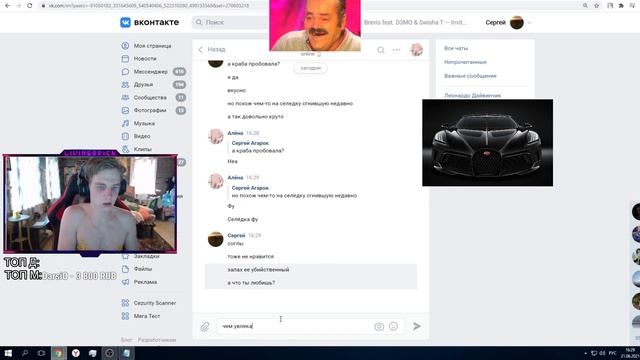Viewport: 640px width, 360px height.
Task: Open browser extensions puzzle icon
Action: tap(621, 6)
